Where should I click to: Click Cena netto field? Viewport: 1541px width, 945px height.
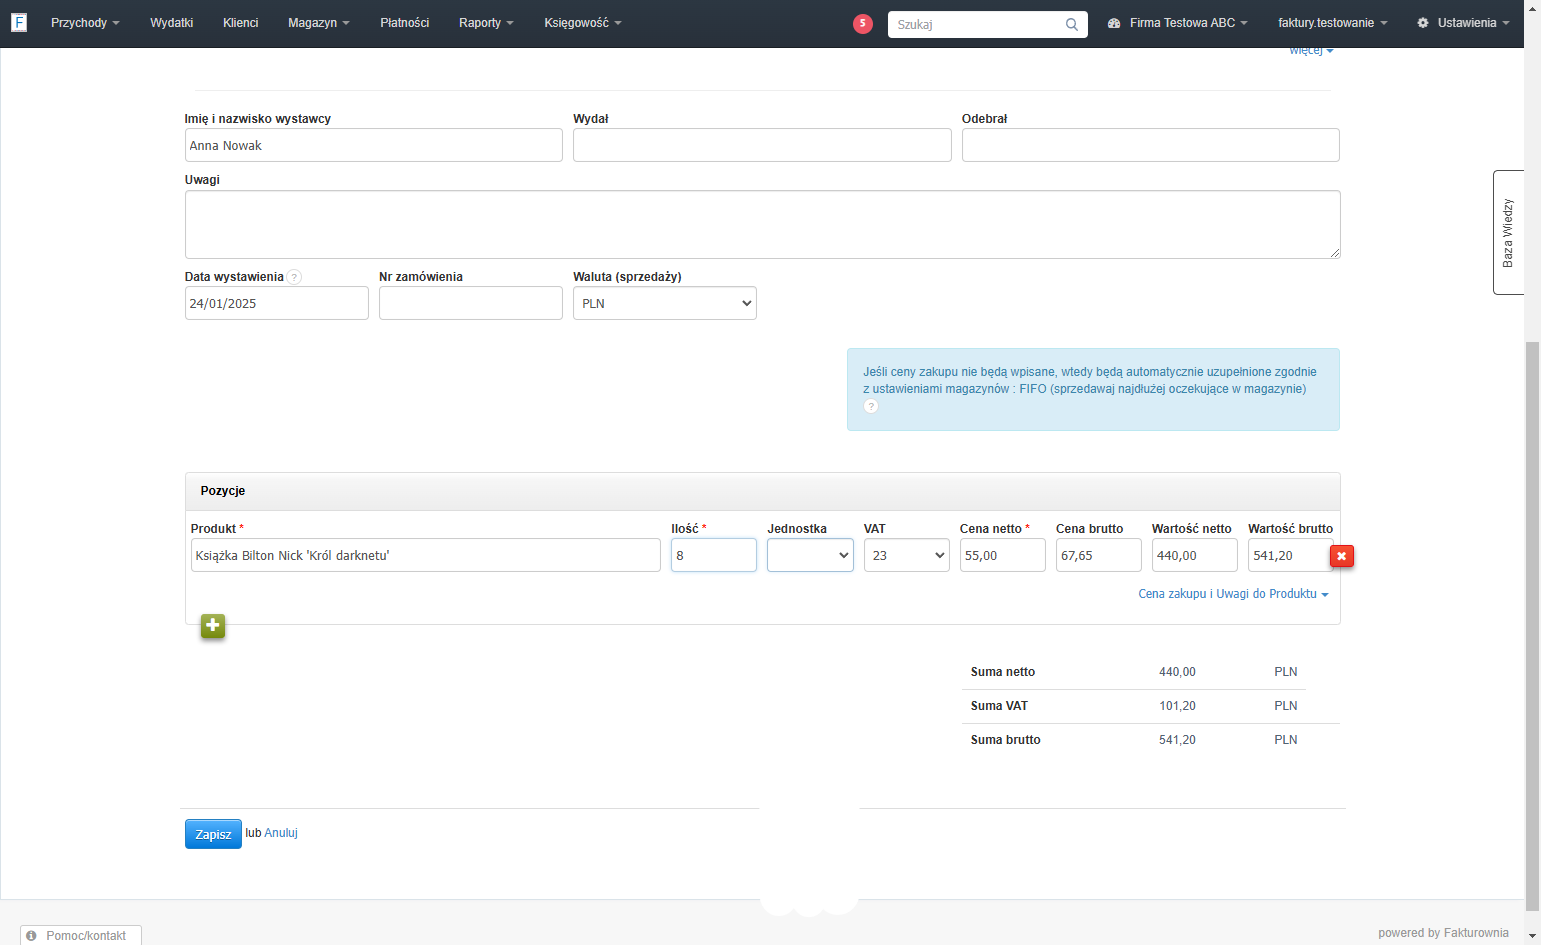click(1003, 555)
